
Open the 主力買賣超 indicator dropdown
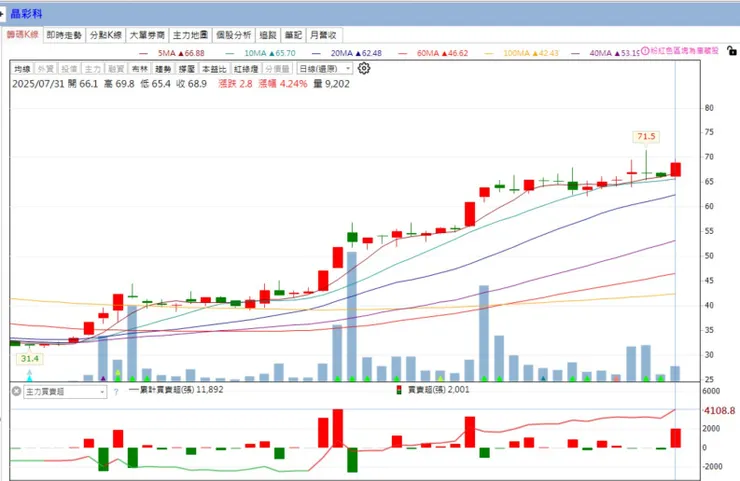(x=65, y=392)
